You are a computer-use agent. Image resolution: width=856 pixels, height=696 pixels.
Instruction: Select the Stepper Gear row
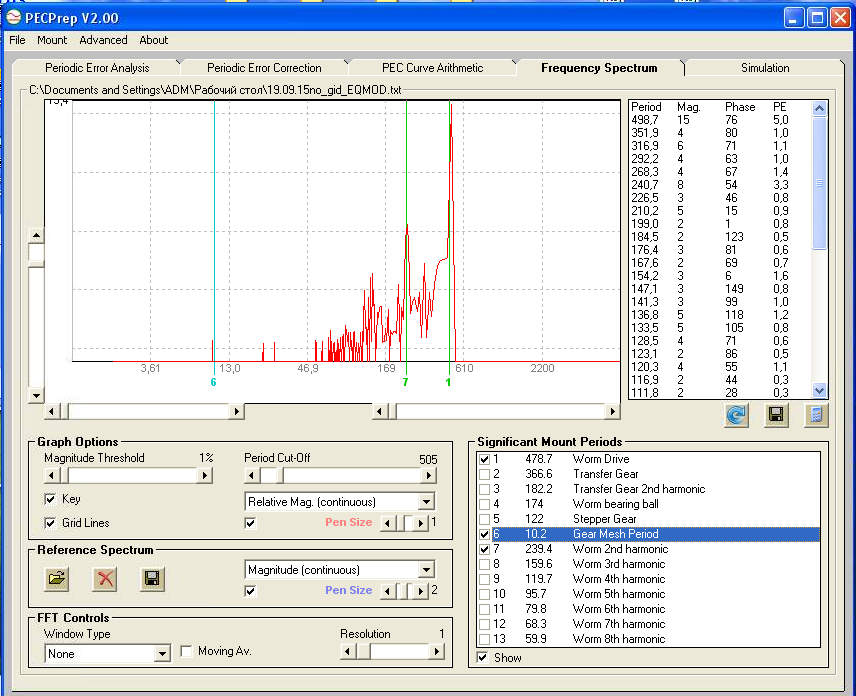649,519
